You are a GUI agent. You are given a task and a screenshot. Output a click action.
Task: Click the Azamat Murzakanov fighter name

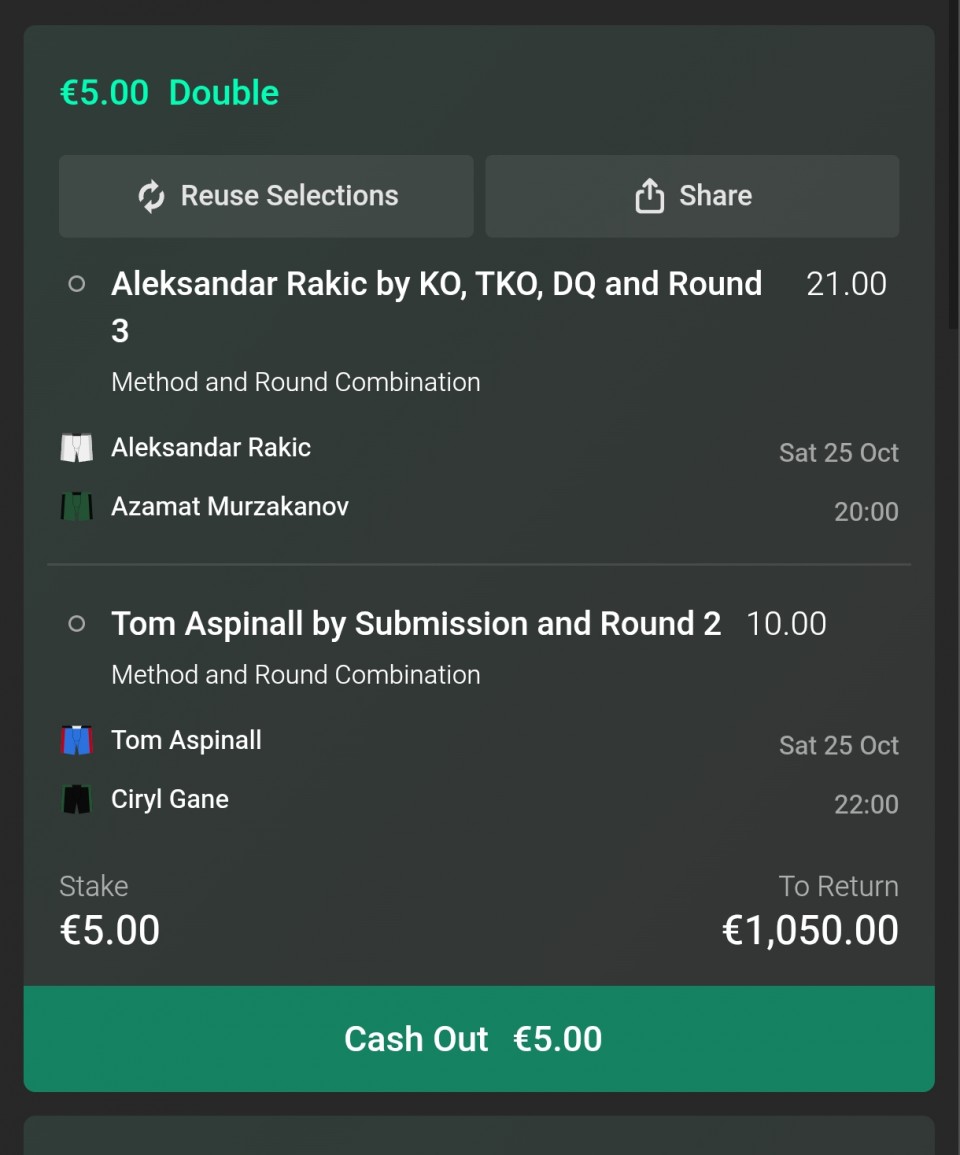(x=230, y=506)
